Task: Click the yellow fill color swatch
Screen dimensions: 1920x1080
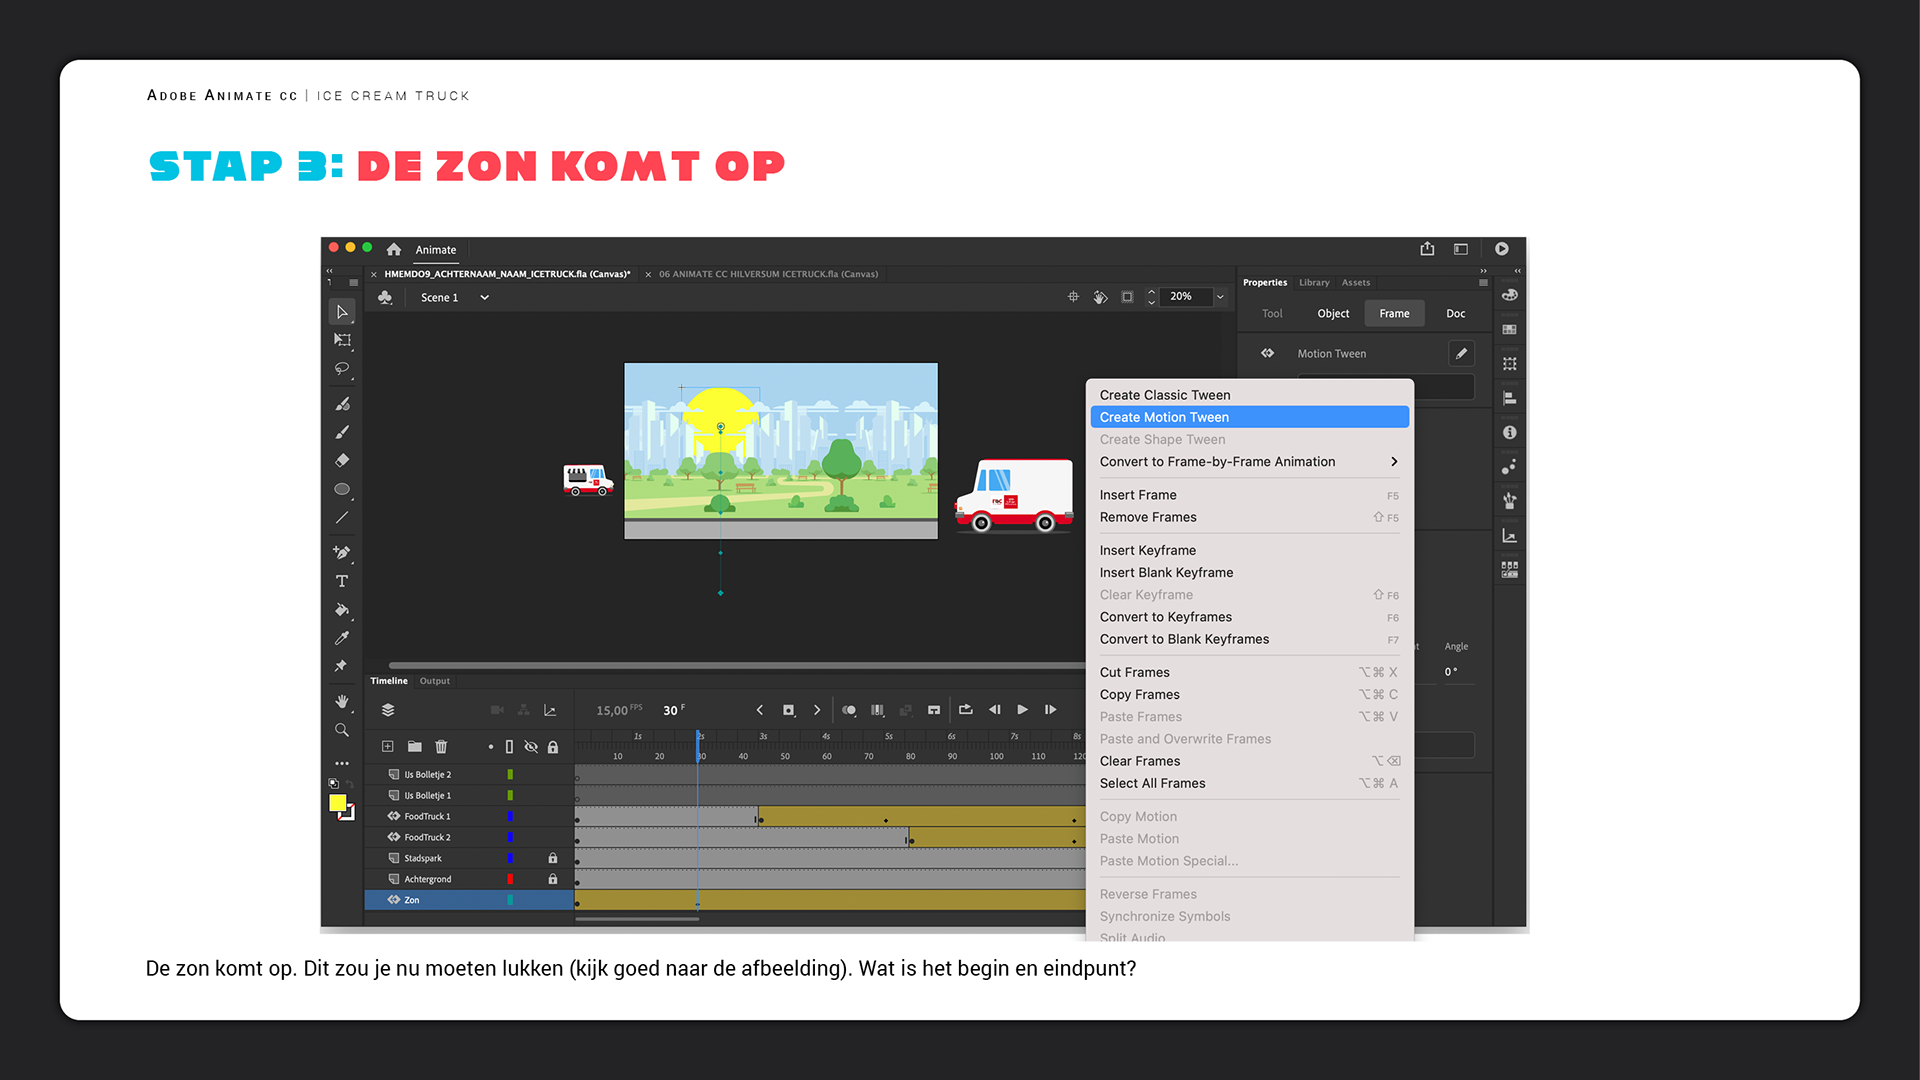Action: pyautogui.click(x=338, y=803)
